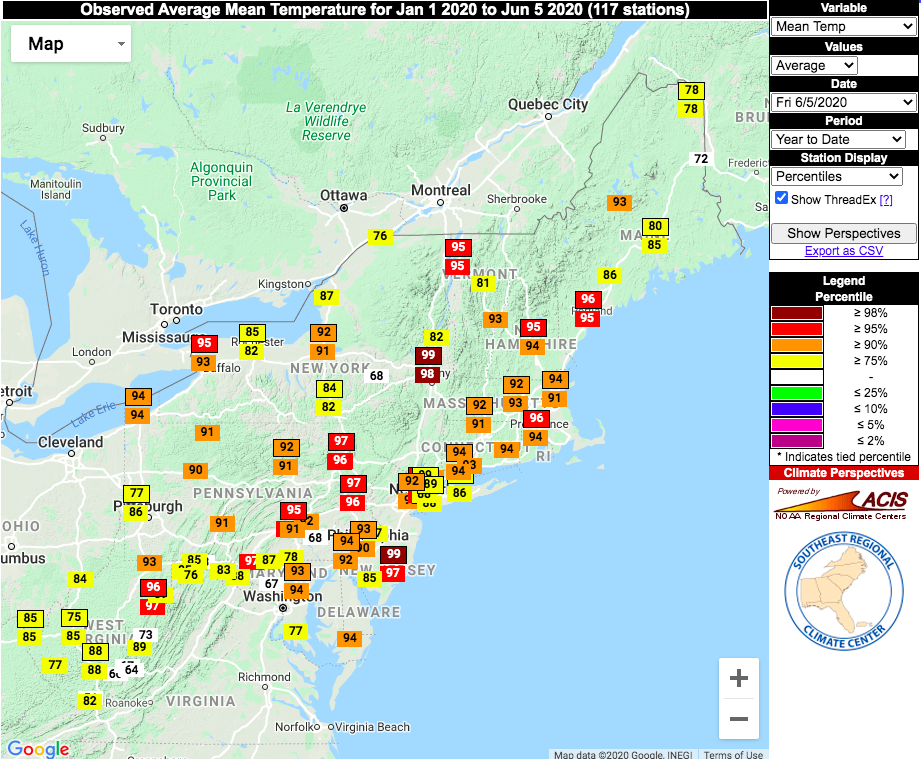Select the station marker 76 near Ottawa

pyautogui.click(x=379, y=237)
